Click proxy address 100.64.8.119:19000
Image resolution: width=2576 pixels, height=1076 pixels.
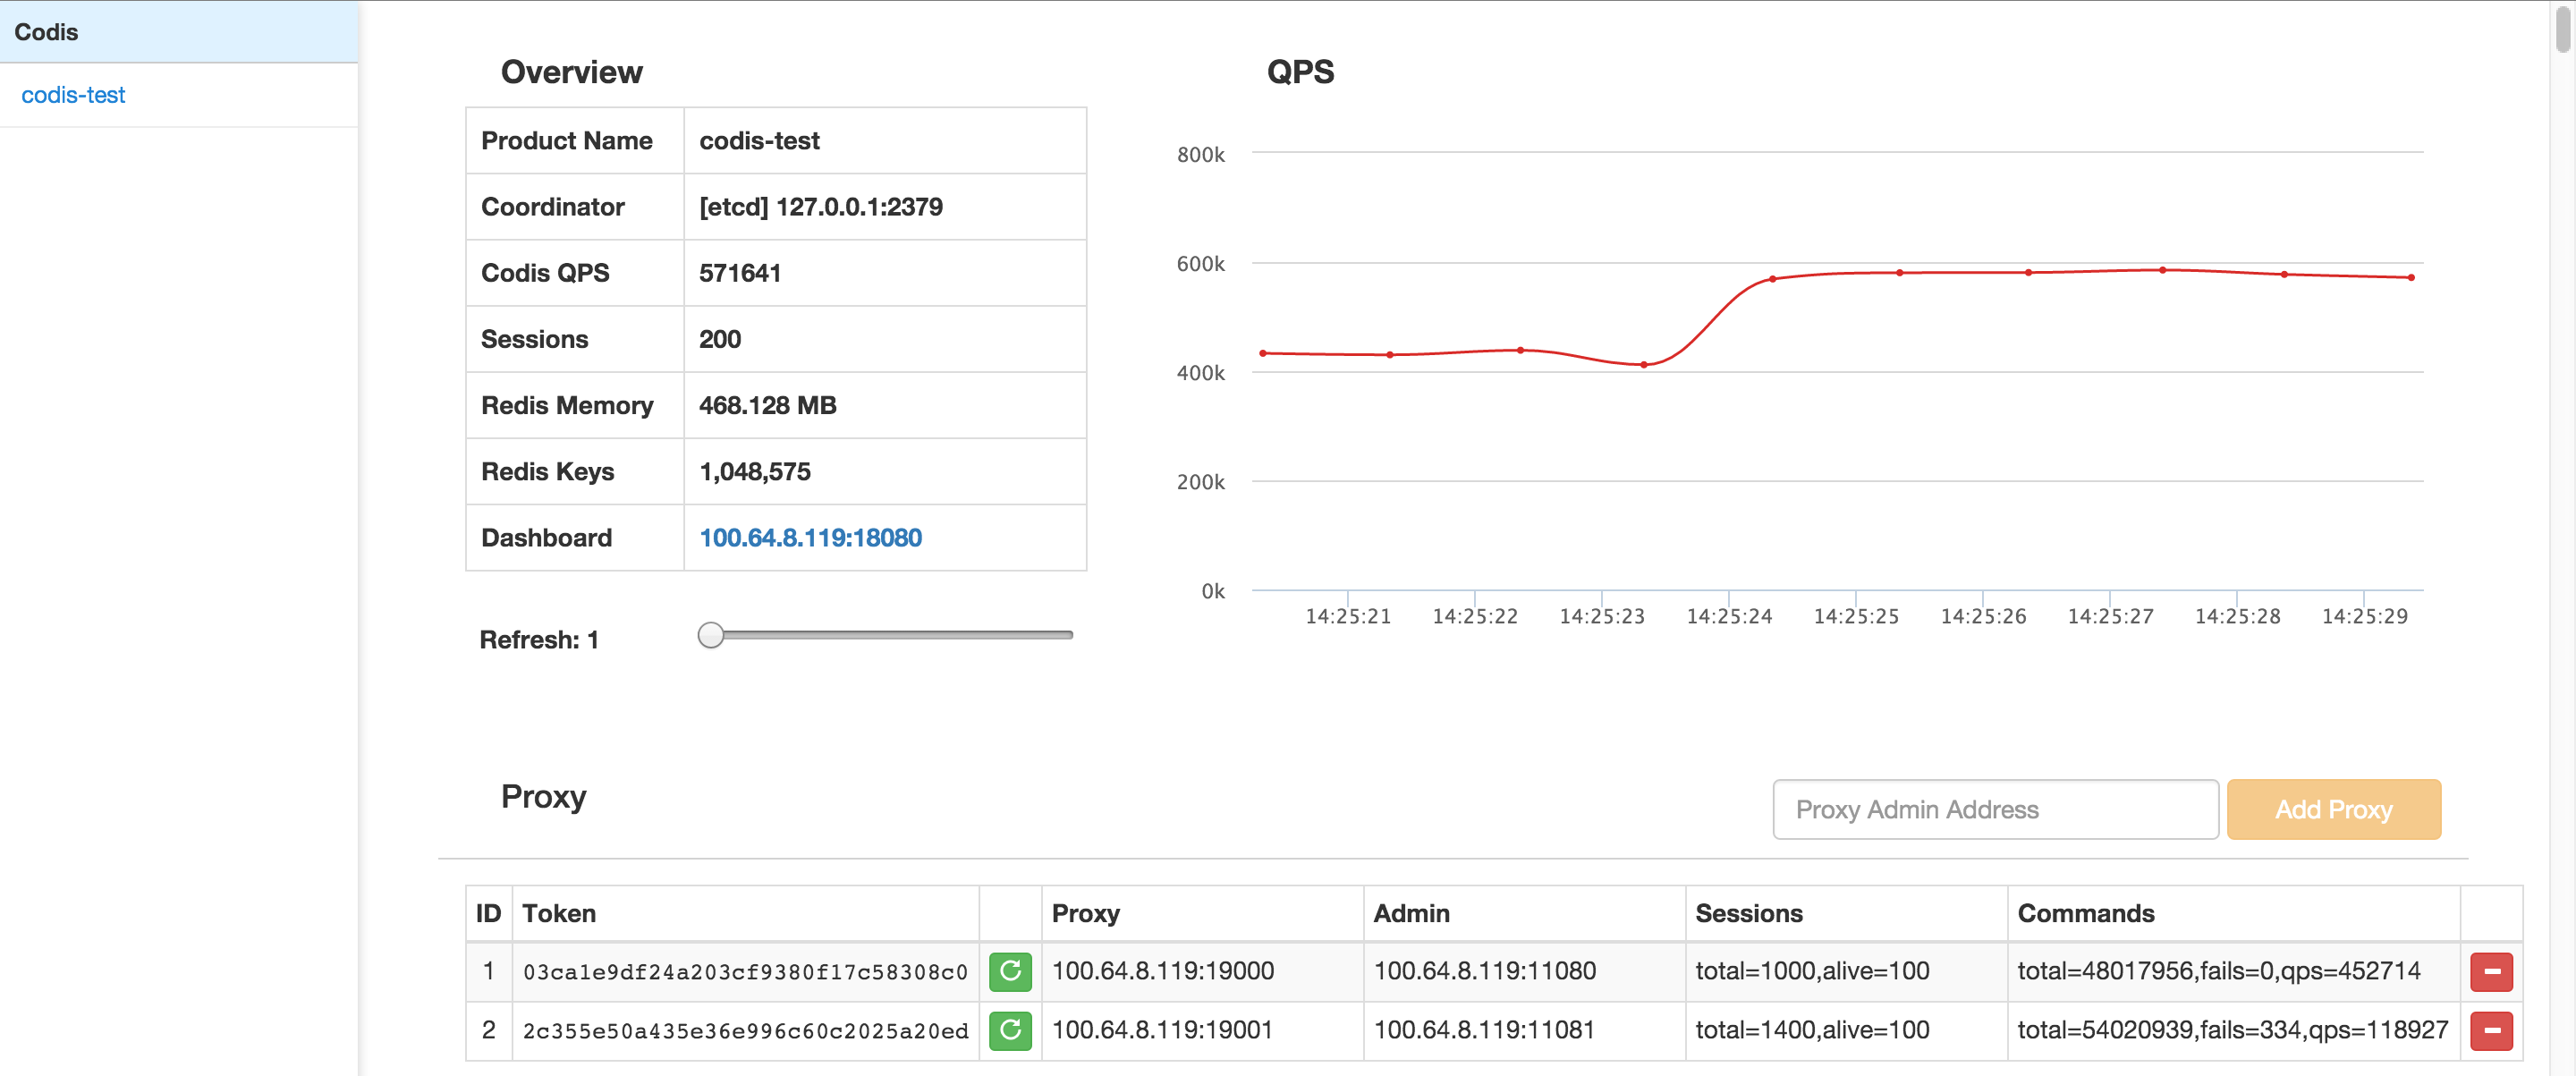(1162, 971)
